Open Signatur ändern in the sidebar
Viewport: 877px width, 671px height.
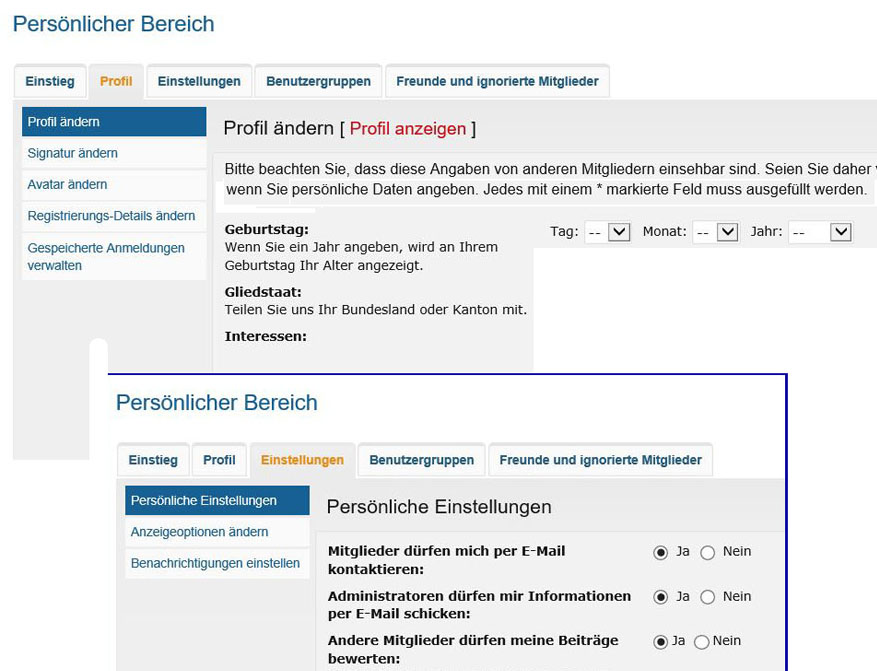[73, 153]
